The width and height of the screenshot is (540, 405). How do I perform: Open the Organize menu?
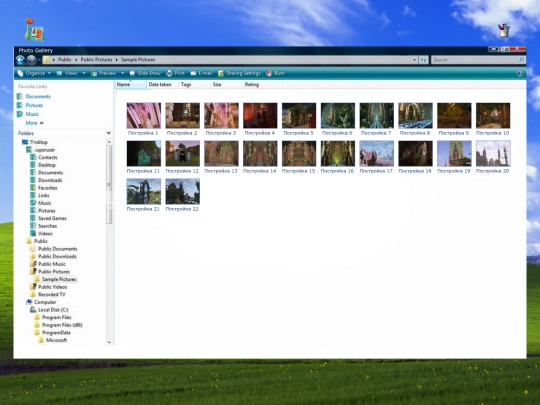pos(34,73)
